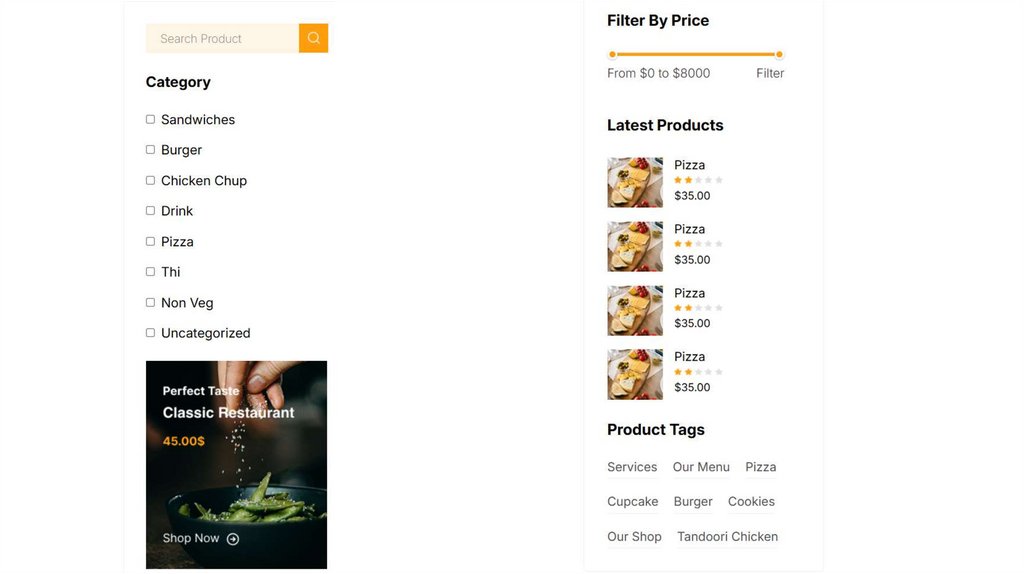Click the Search Product input field
Image resolution: width=1024 pixels, height=574 pixels.
click(222, 38)
